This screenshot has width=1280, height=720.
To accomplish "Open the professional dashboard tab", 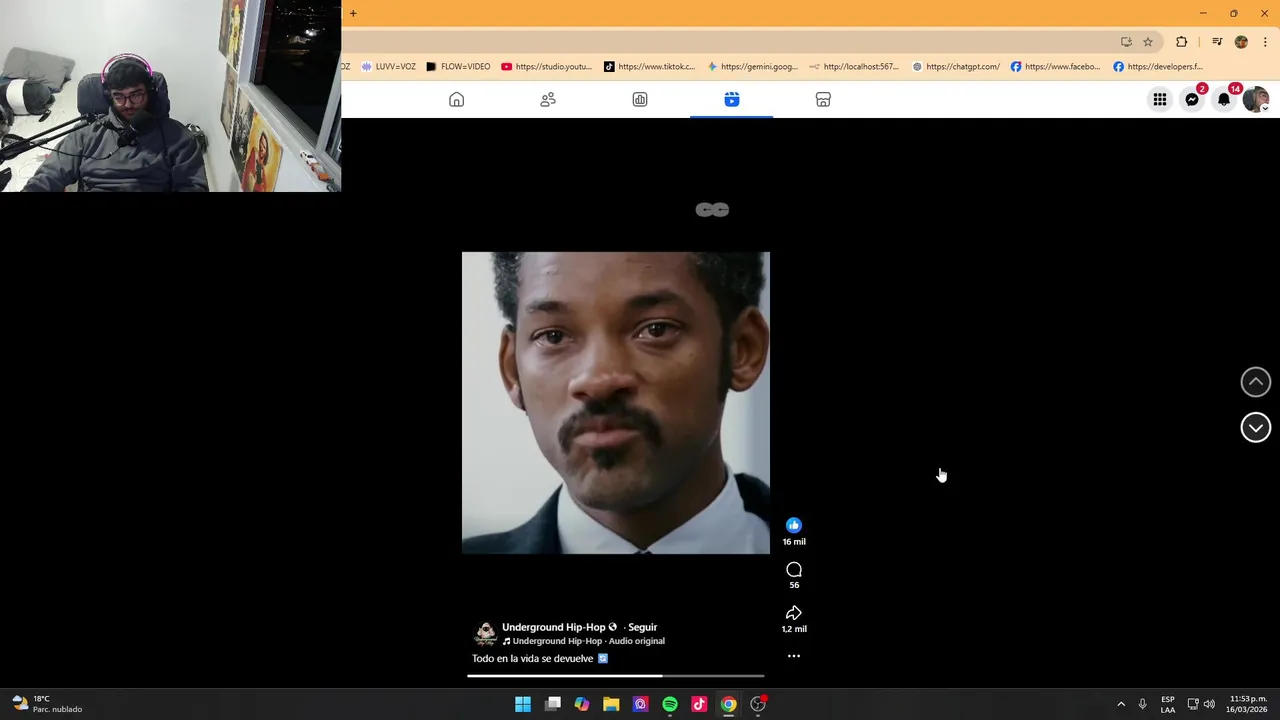I will (x=640, y=100).
